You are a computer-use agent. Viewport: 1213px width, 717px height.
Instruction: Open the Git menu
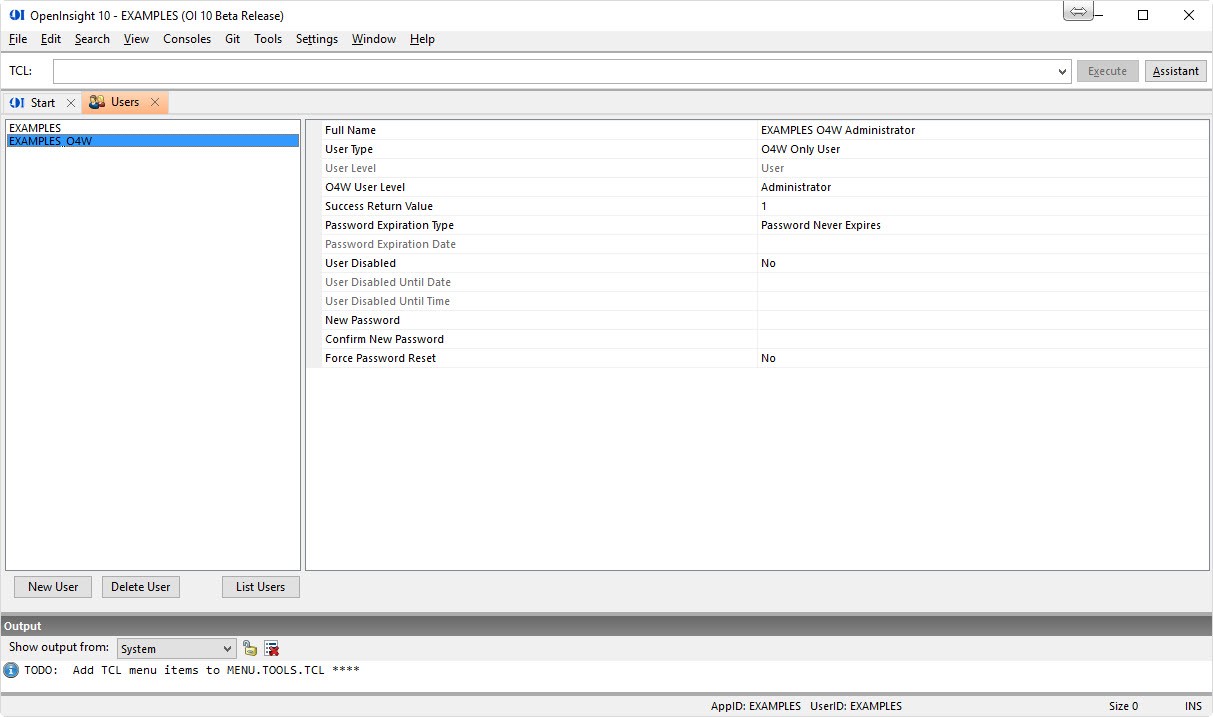coord(232,39)
